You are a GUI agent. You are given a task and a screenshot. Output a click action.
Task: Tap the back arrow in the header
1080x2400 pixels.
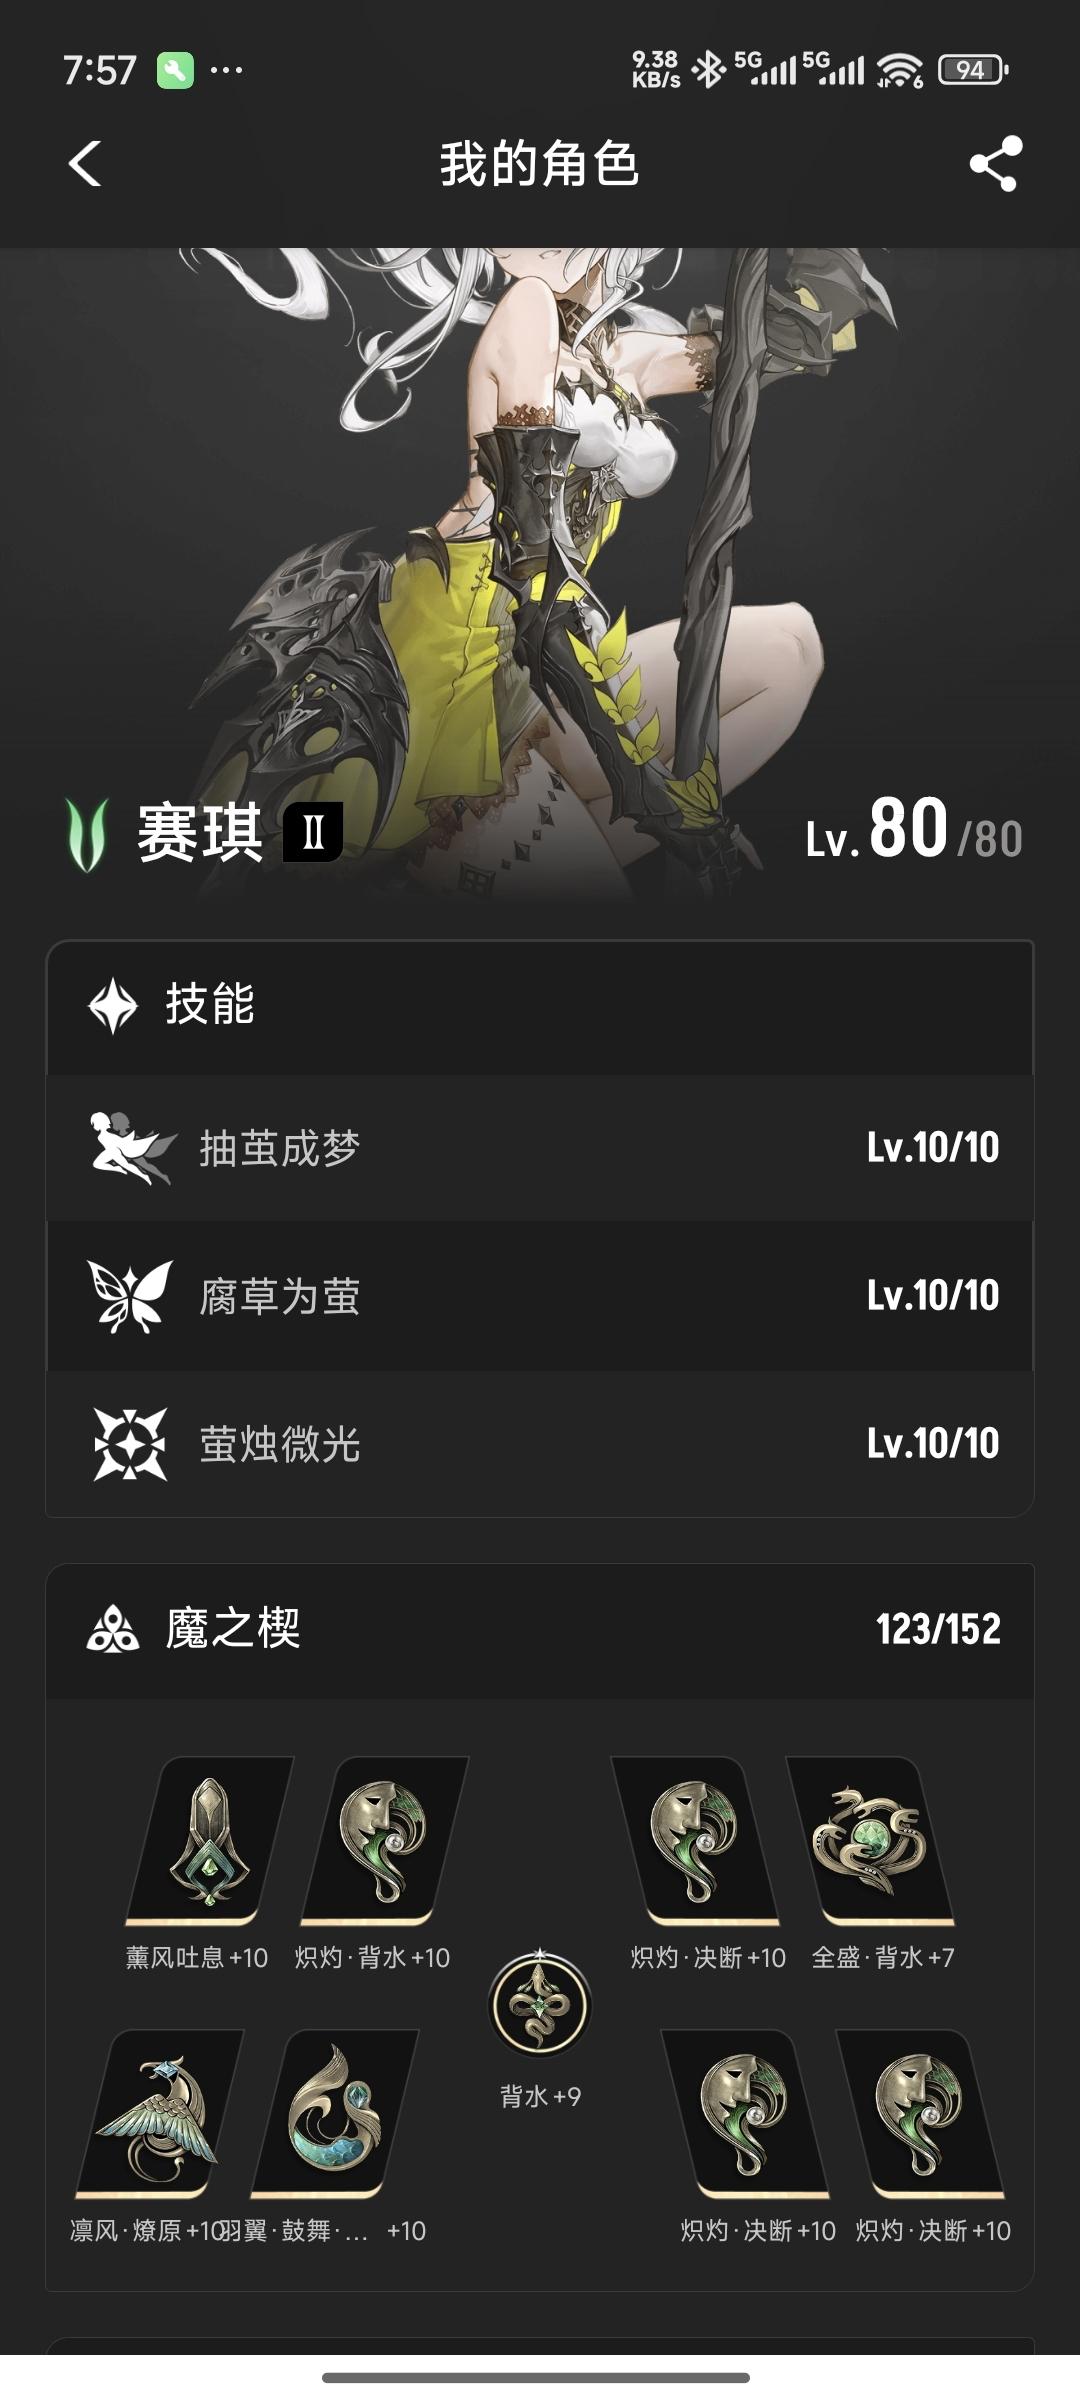(x=85, y=163)
